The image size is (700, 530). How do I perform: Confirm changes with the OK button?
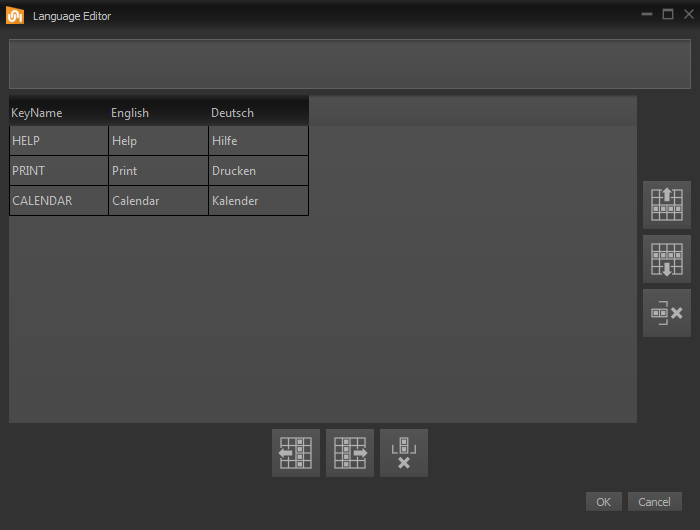[603, 502]
